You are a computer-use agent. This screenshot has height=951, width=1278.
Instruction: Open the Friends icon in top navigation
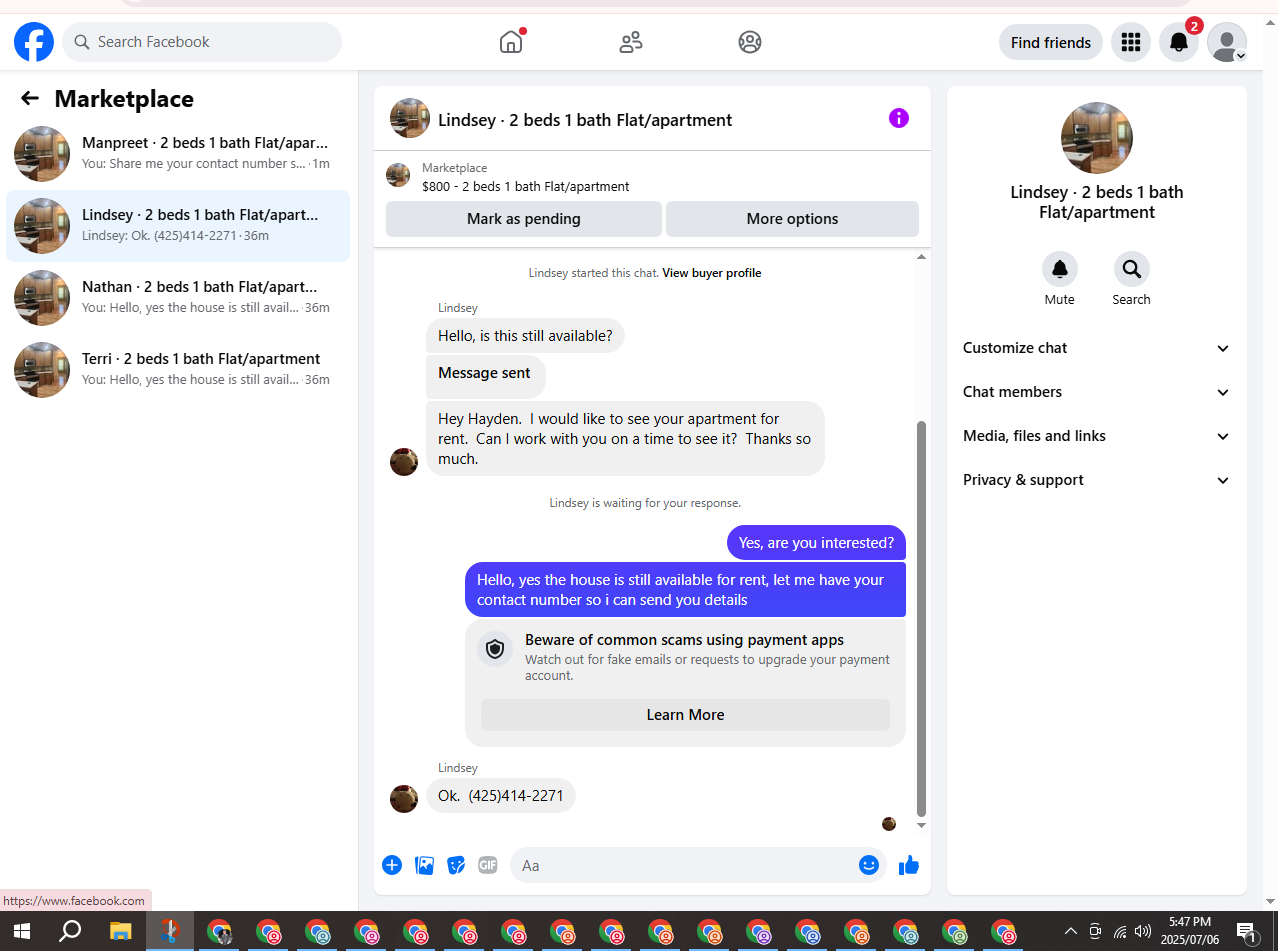click(x=630, y=42)
